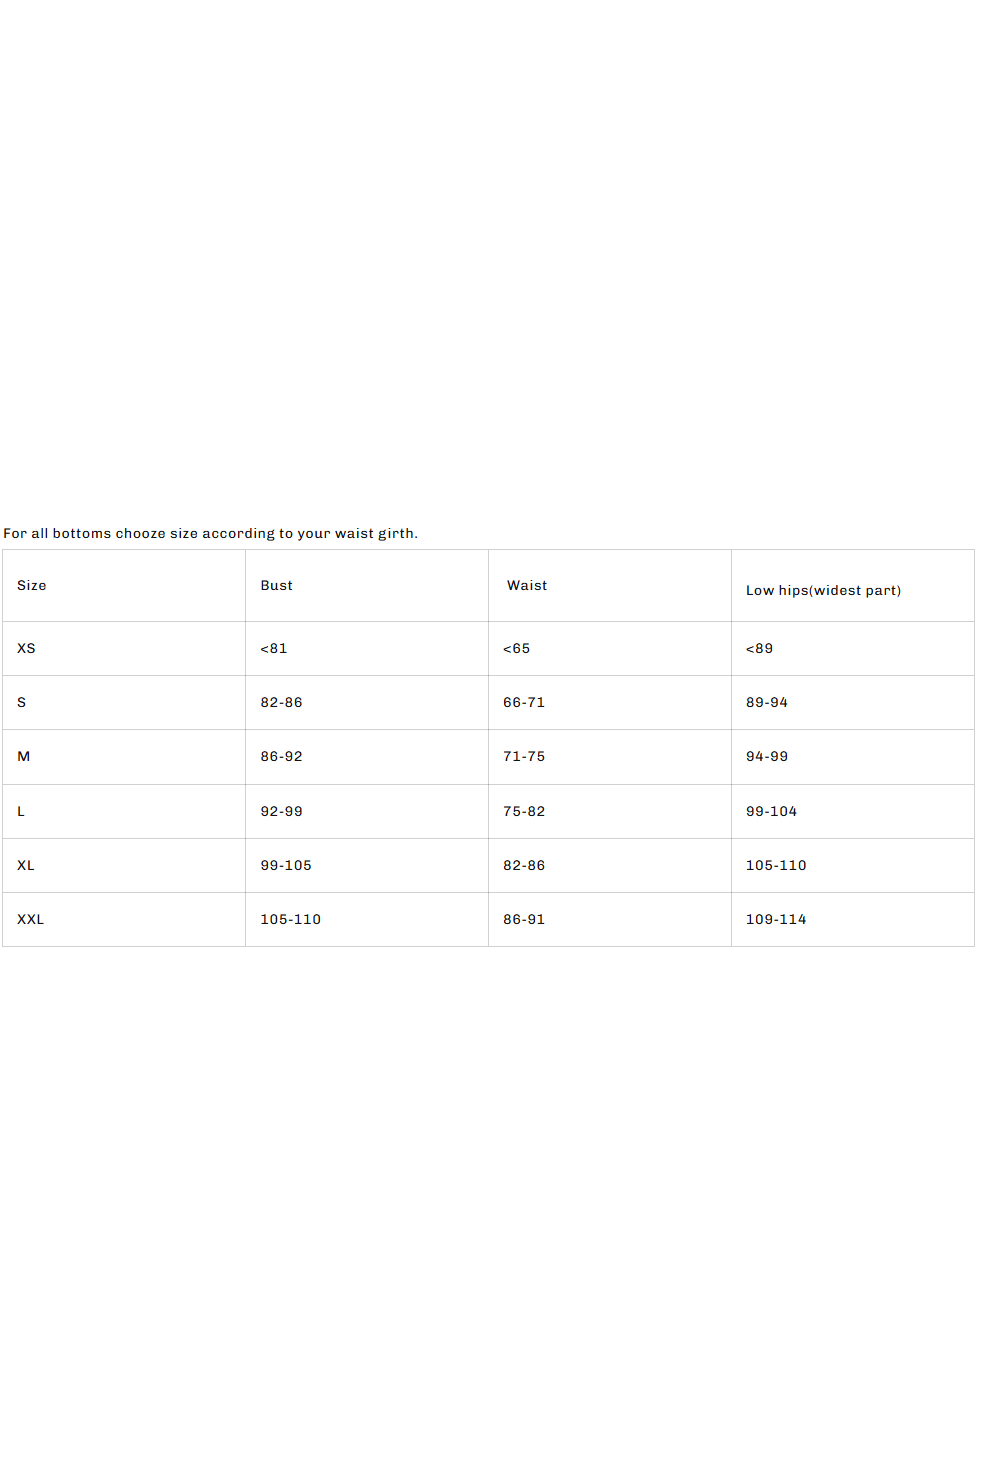Select the M size row label
Screen dimensions: 989x1483
(23, 757)
